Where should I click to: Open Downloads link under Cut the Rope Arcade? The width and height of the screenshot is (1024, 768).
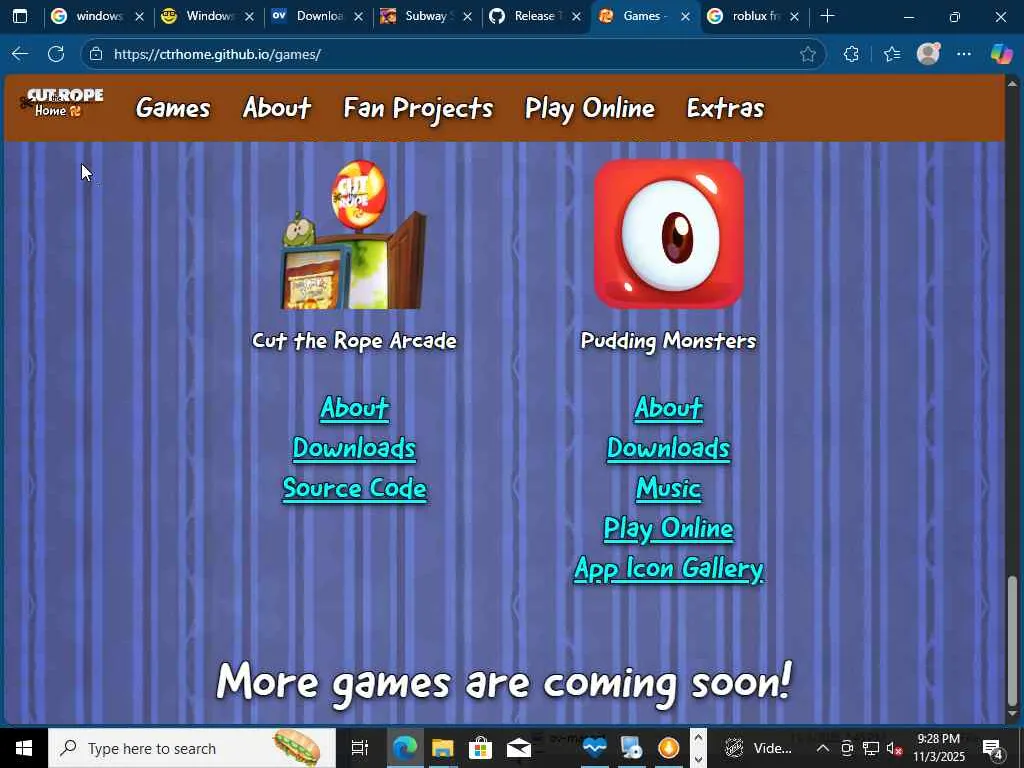click(354, 449)
